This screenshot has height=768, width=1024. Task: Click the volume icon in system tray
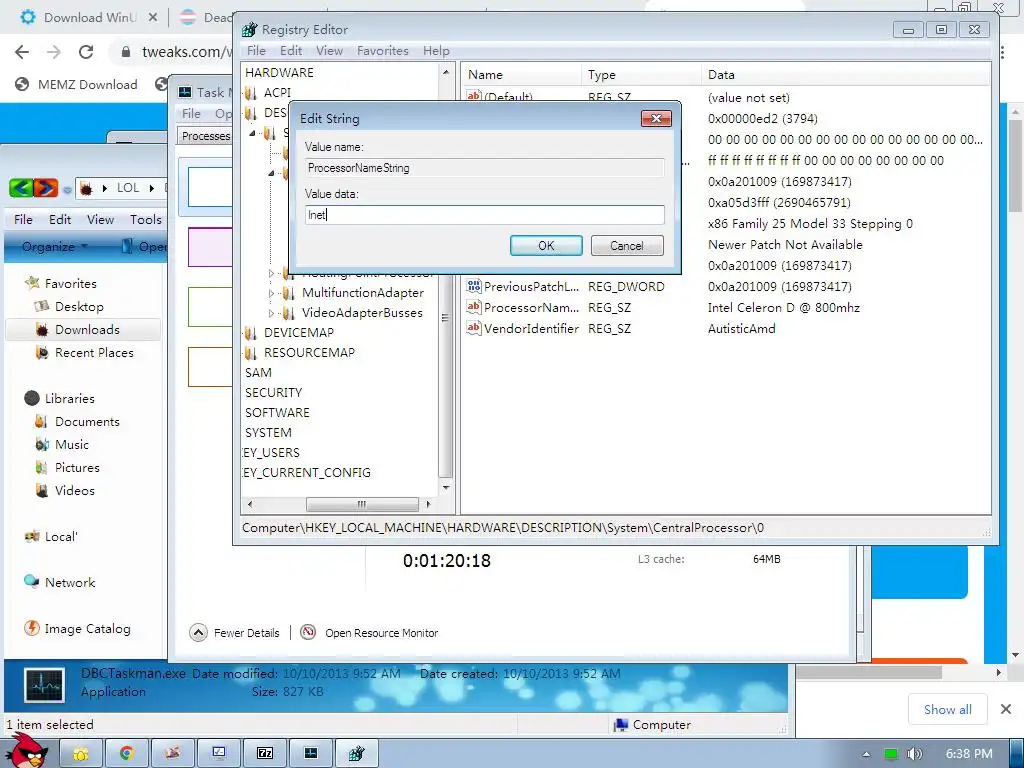pyautogui.click(x=914, y=754)
